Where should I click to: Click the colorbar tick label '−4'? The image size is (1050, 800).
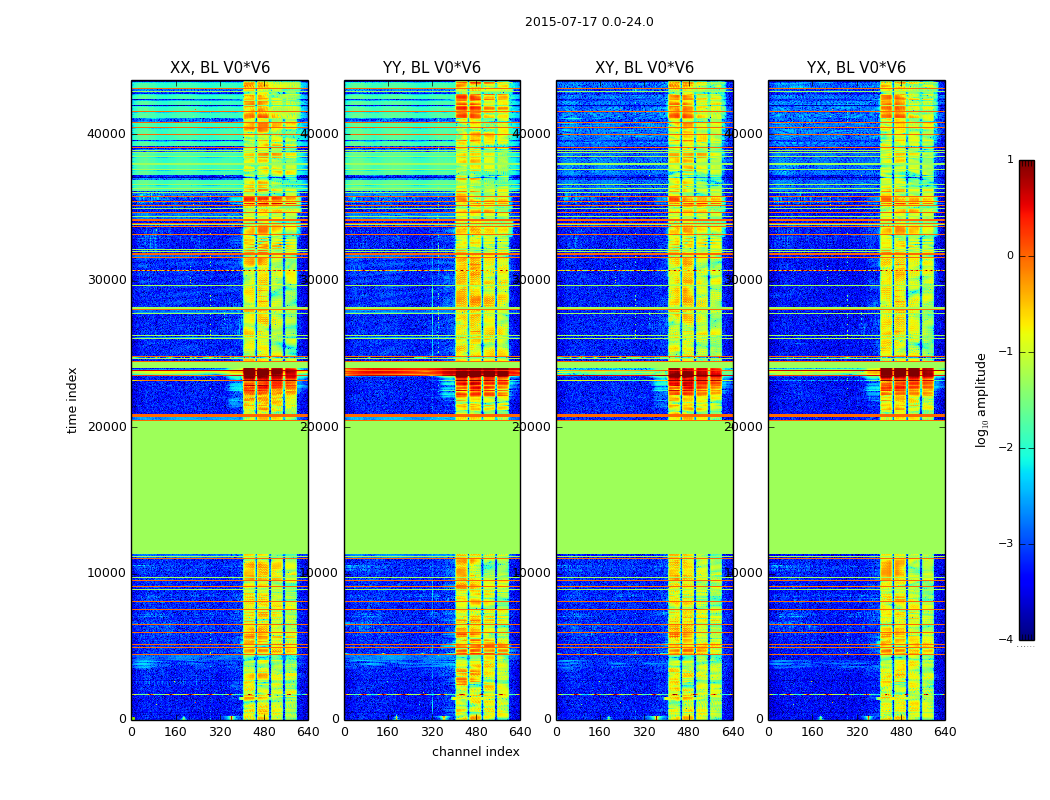coord(1006,640)
